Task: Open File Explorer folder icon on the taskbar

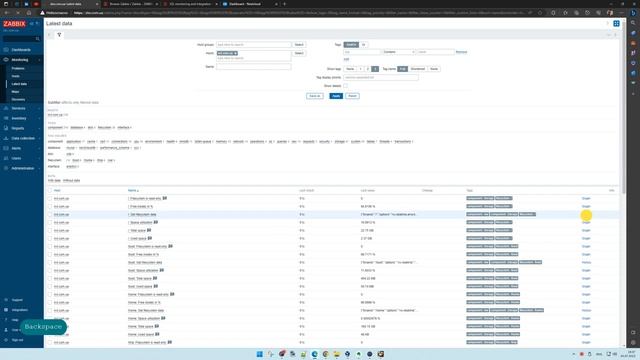Action: [336, 354]
